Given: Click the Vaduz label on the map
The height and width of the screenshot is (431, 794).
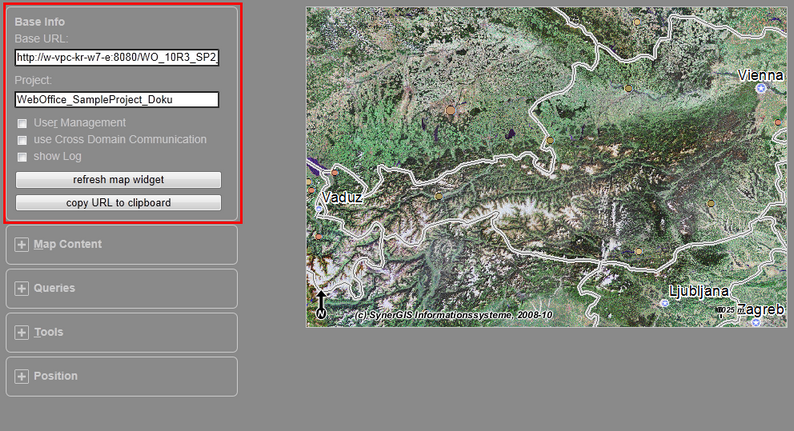Looking at the screenshot, I should pyautogui.click(x=342, y=197).
